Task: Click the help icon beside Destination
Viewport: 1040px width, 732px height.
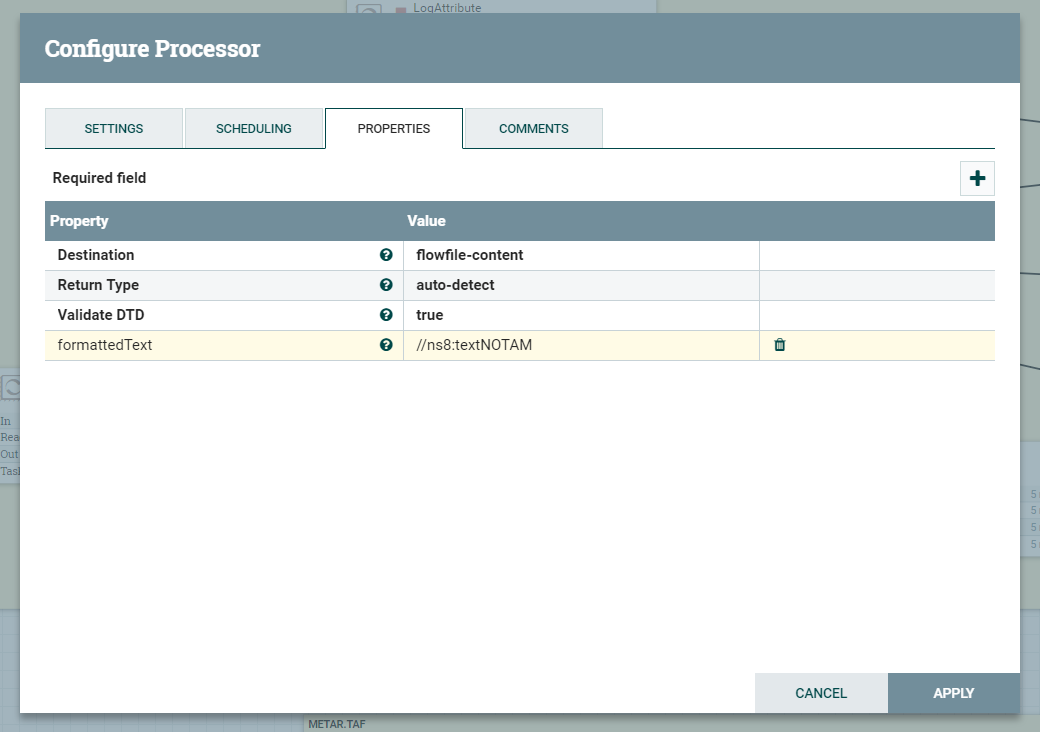Action: (x=386, y=255)
